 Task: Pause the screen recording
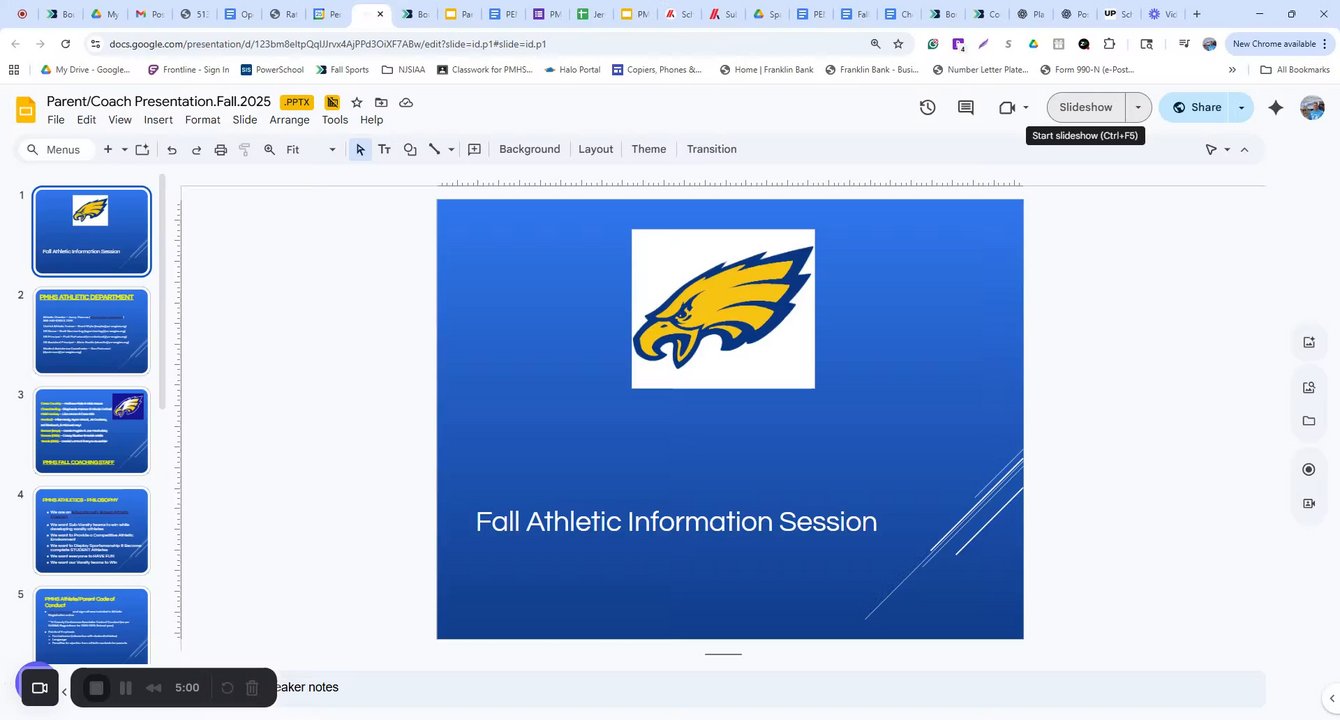pyautogui.click(x=125, y=688)
